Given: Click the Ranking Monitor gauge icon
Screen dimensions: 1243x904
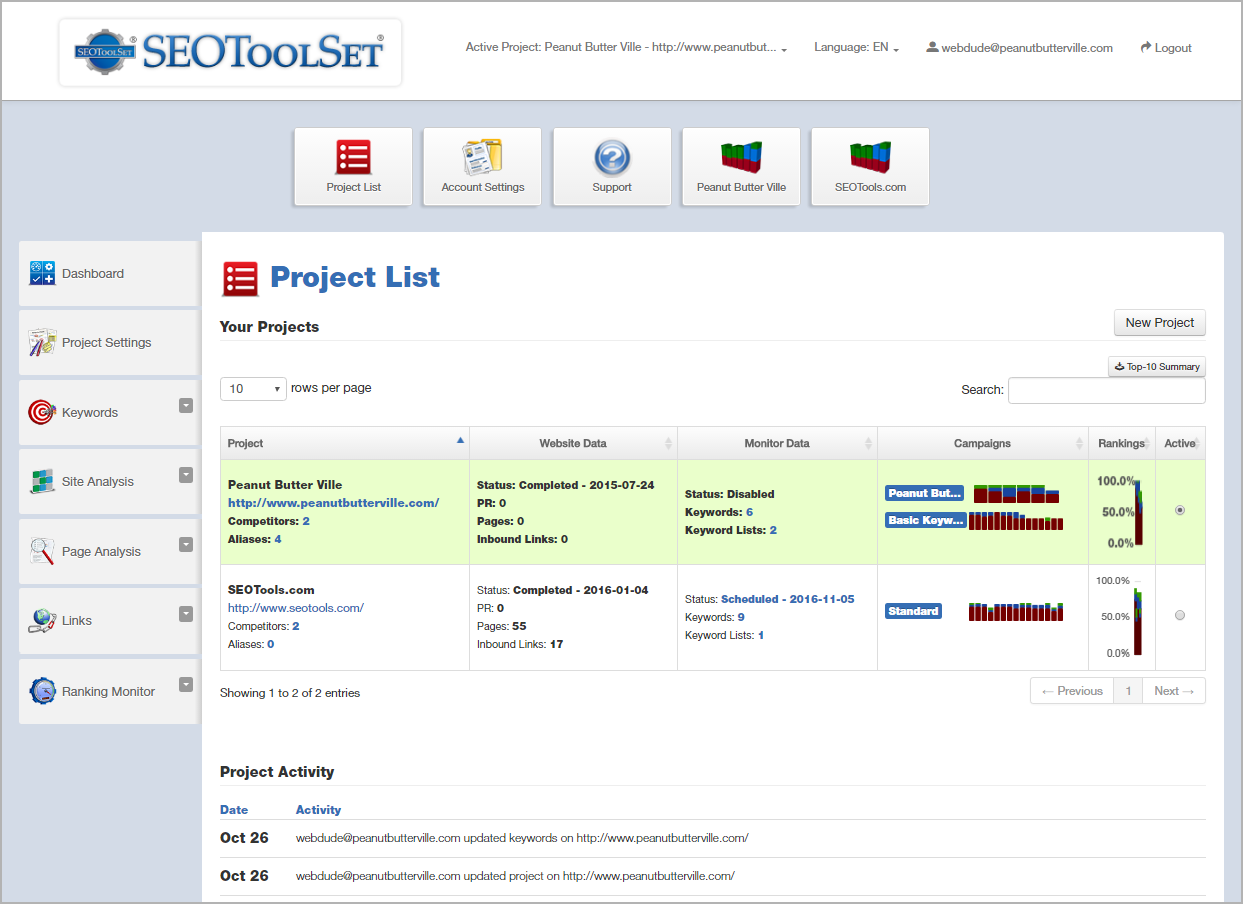Looking at the screenshot, I should click(42, 691).
